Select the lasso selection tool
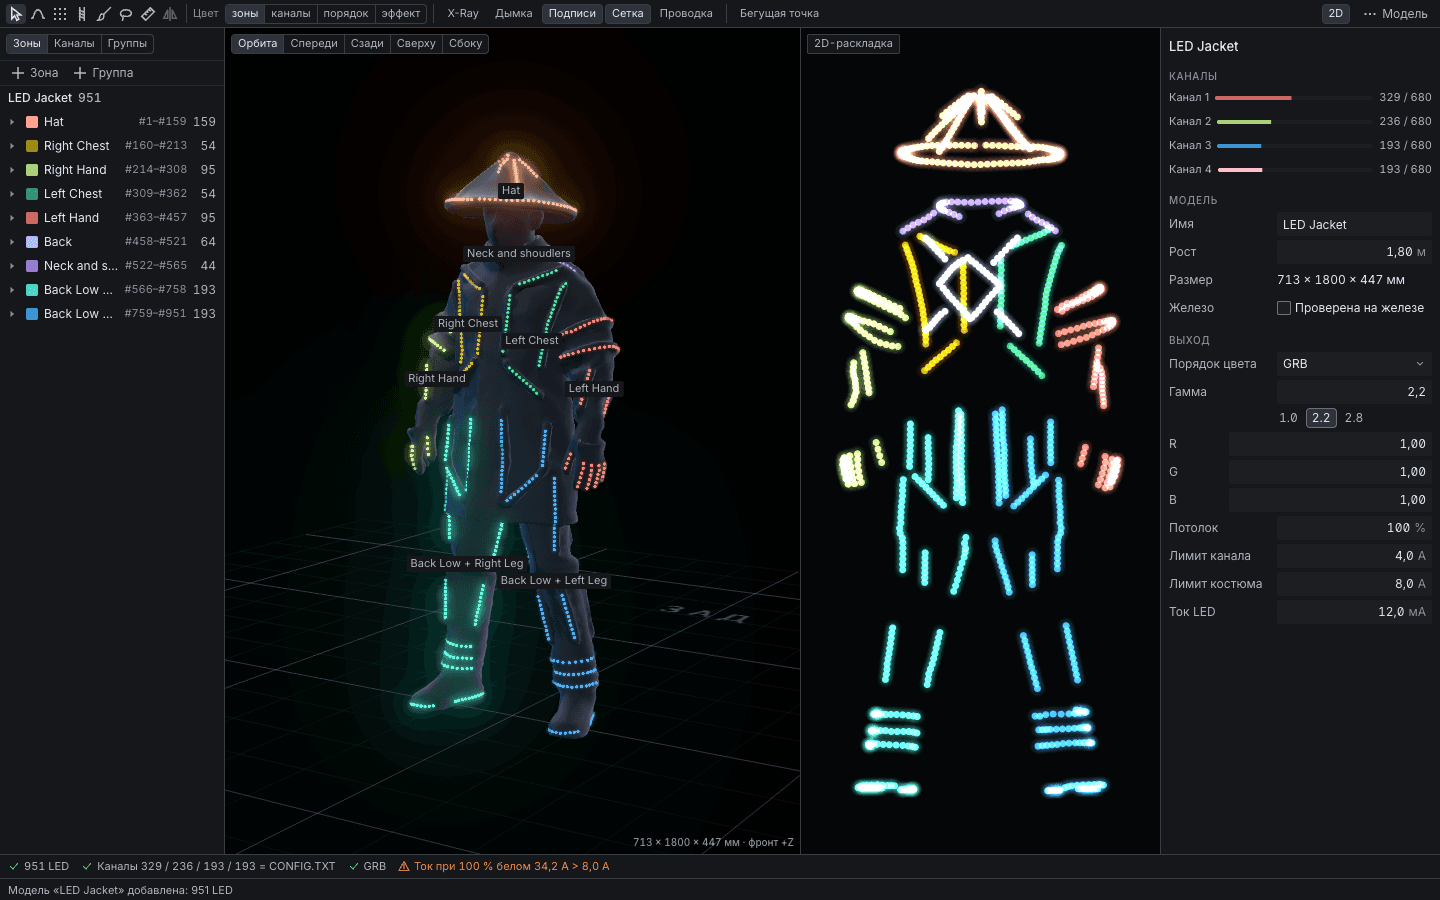 (126, 14)
